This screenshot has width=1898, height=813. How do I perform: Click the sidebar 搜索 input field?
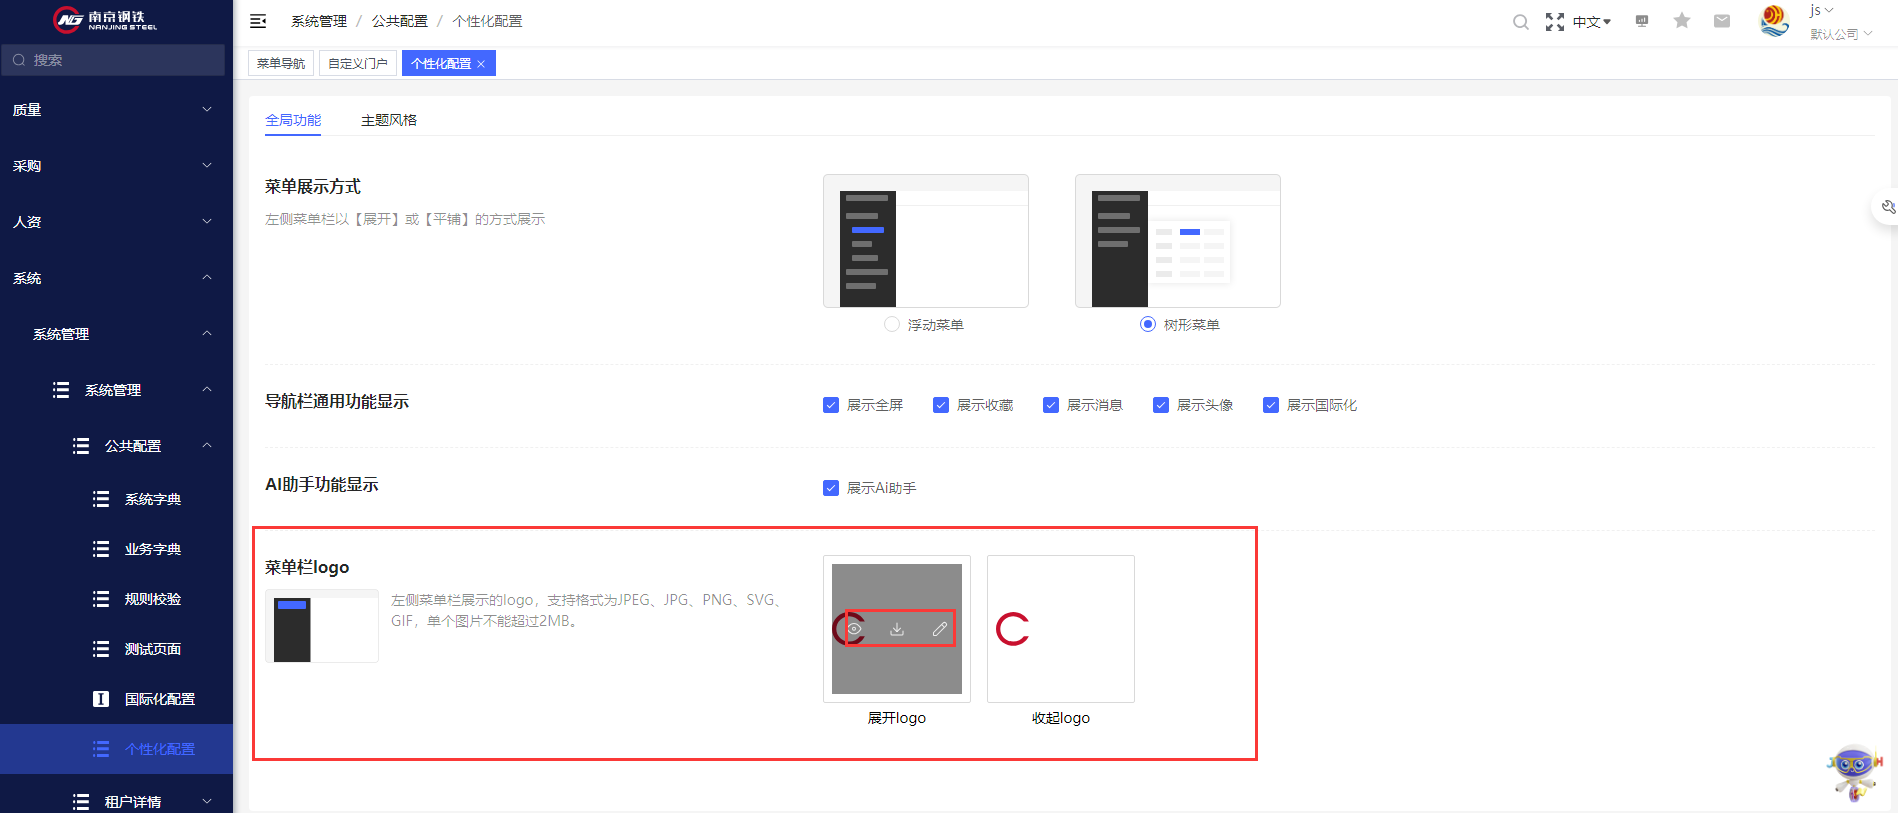coord(113,60)
